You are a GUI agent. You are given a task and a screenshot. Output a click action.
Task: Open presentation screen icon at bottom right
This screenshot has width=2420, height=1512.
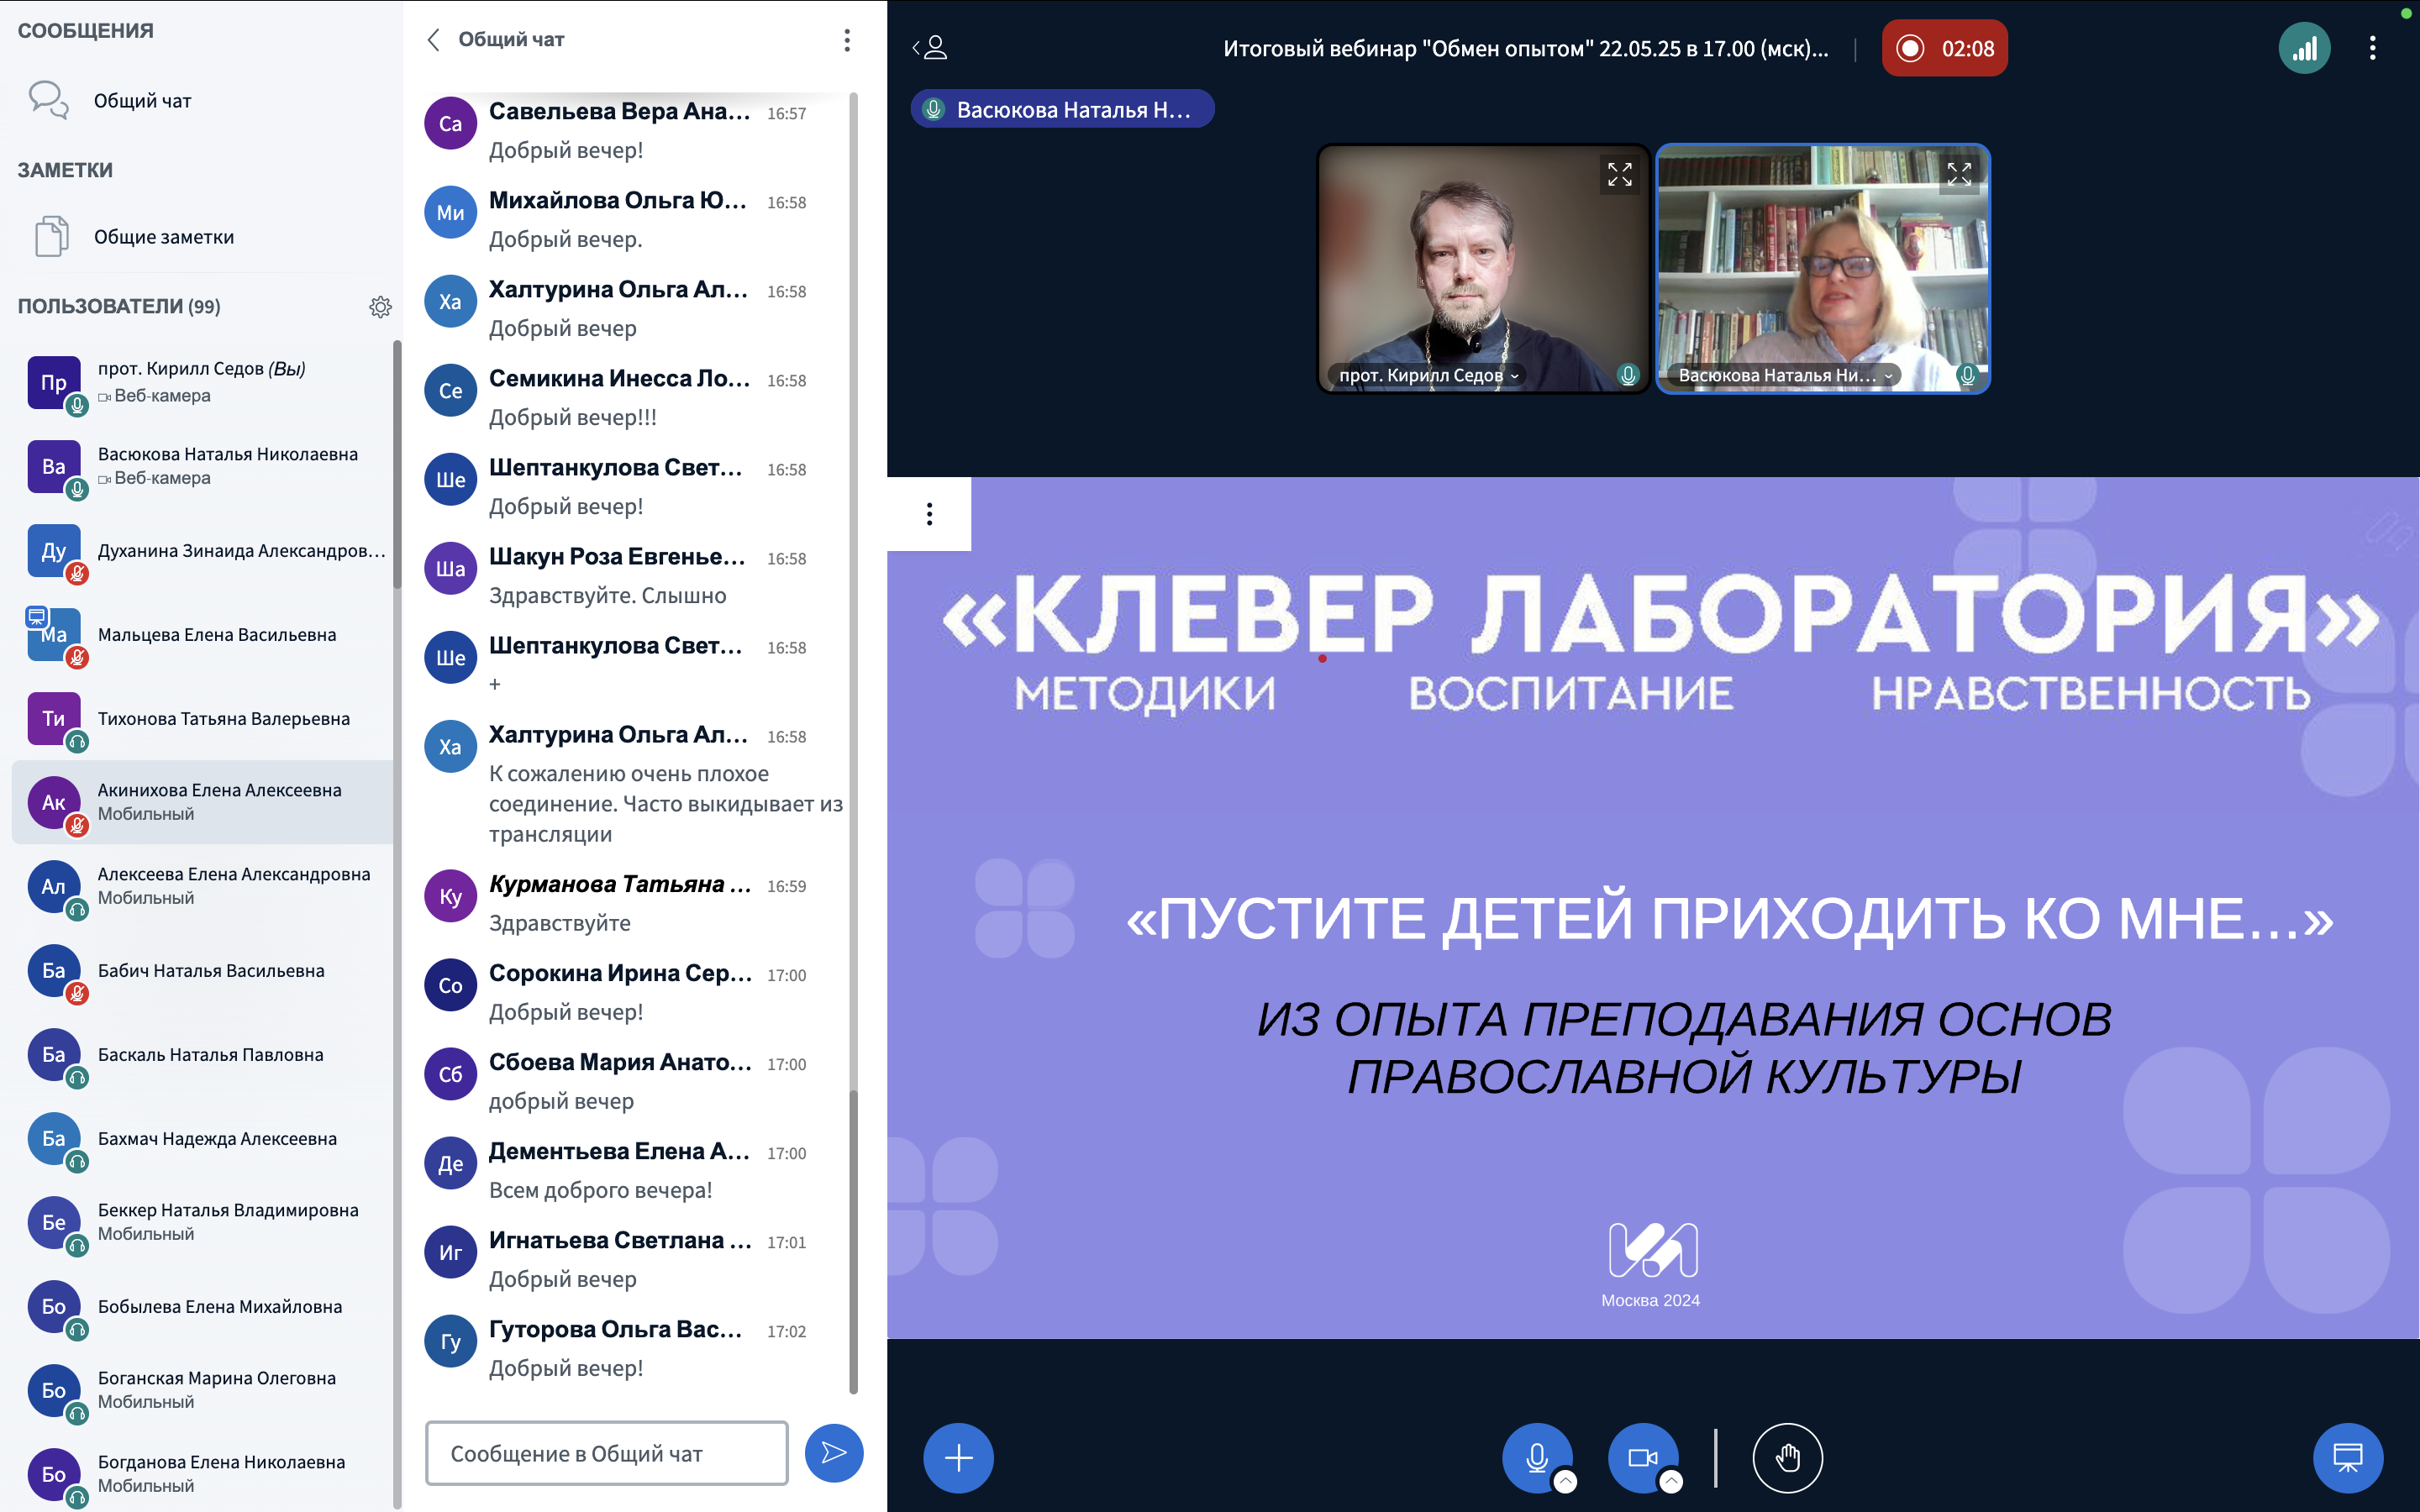tap(2347, 1458)
